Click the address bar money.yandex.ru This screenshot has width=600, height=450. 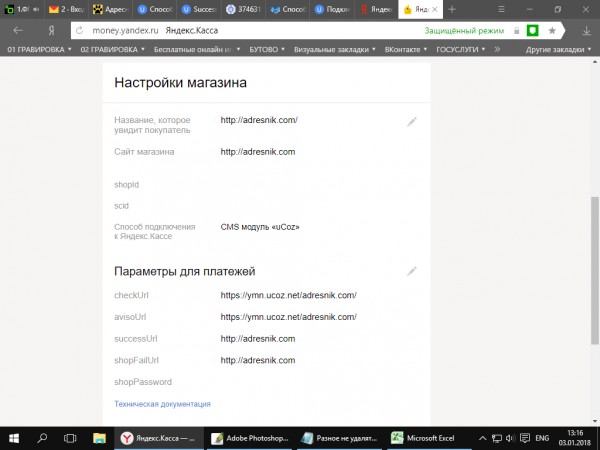pyautogui.click(x=125, y=31)
